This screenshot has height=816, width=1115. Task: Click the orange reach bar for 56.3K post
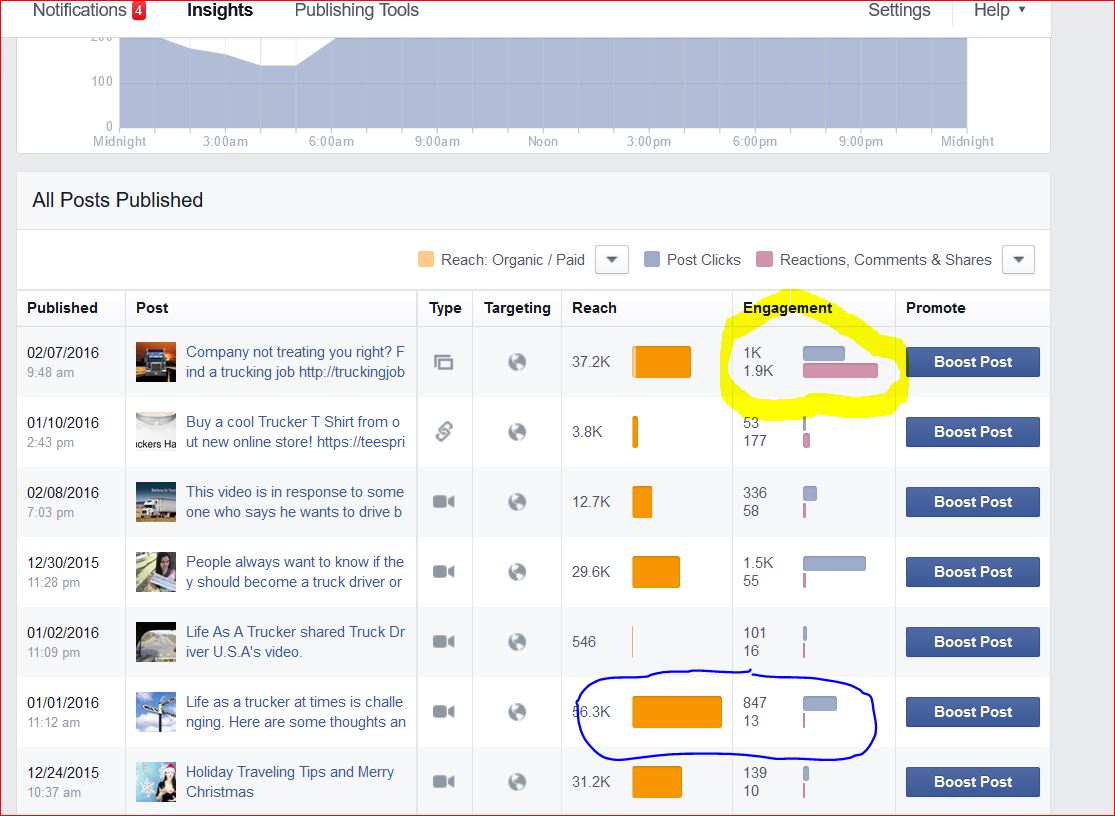(676, 712)
